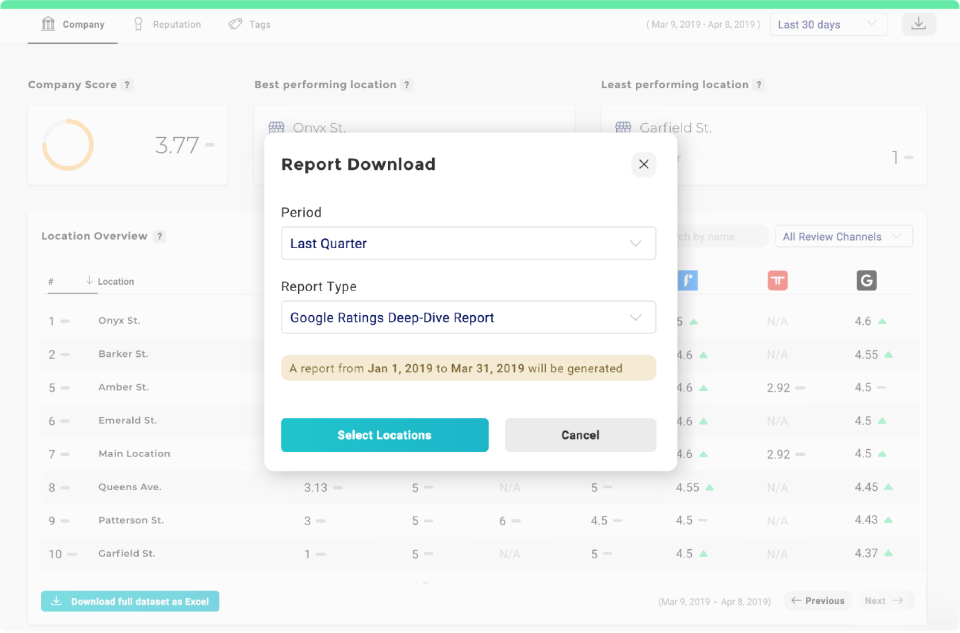Click the Company Score progress ring
The image size is (960, 633).
[67, 145]
